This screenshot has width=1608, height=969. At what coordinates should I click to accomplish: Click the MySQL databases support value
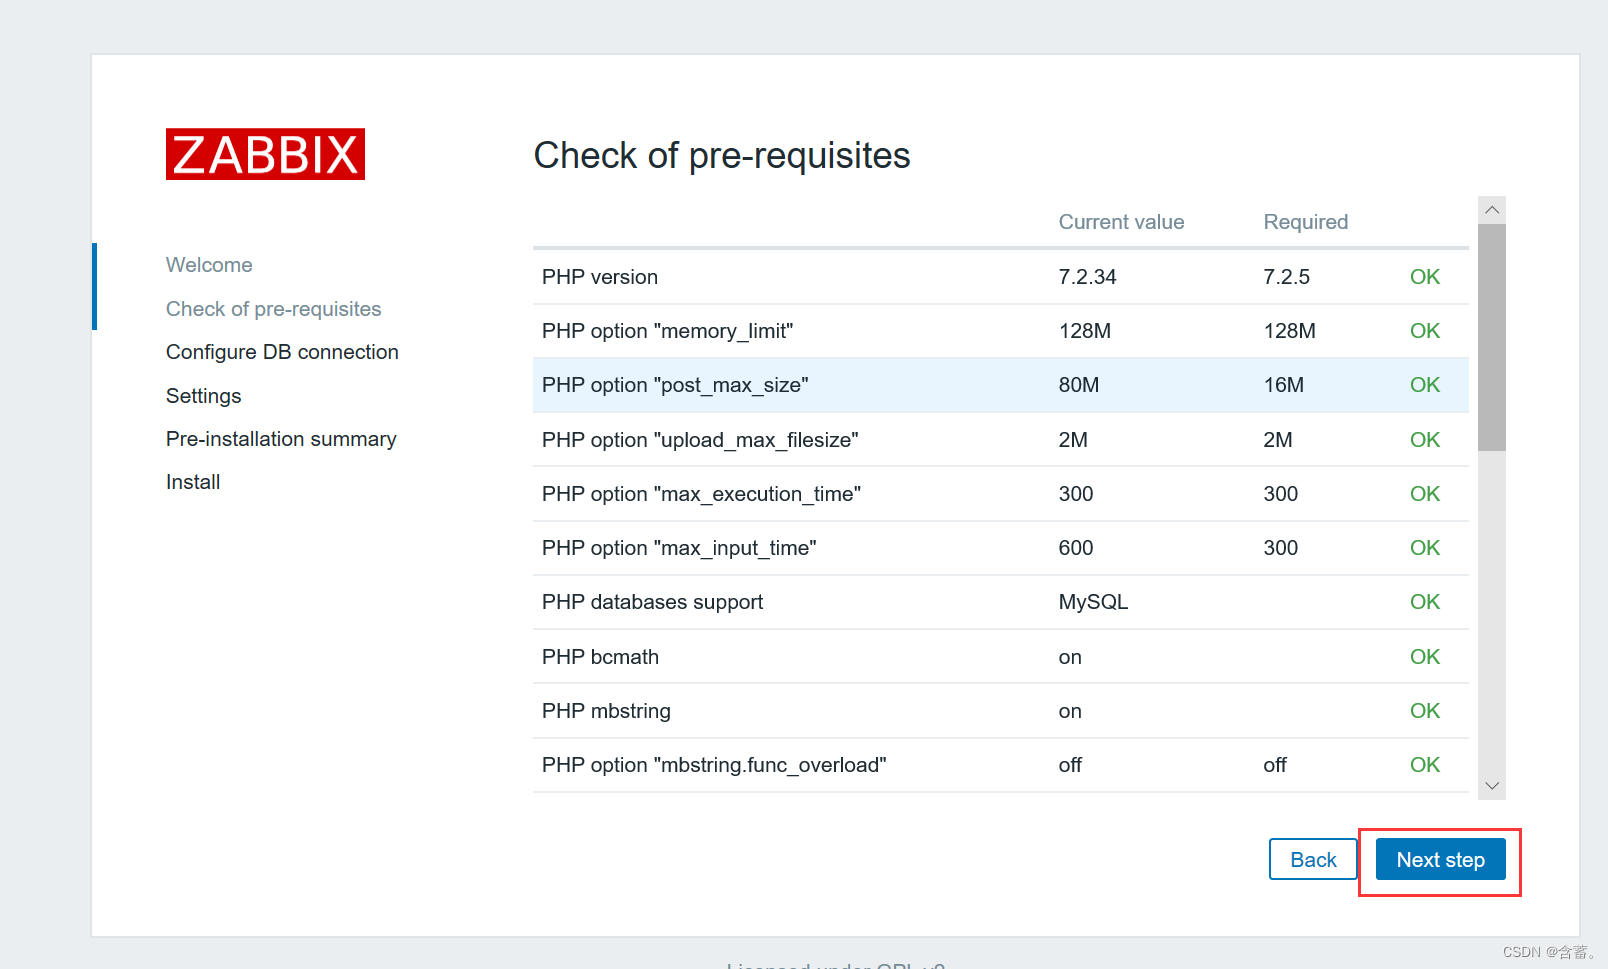(x=1093, y=602)
